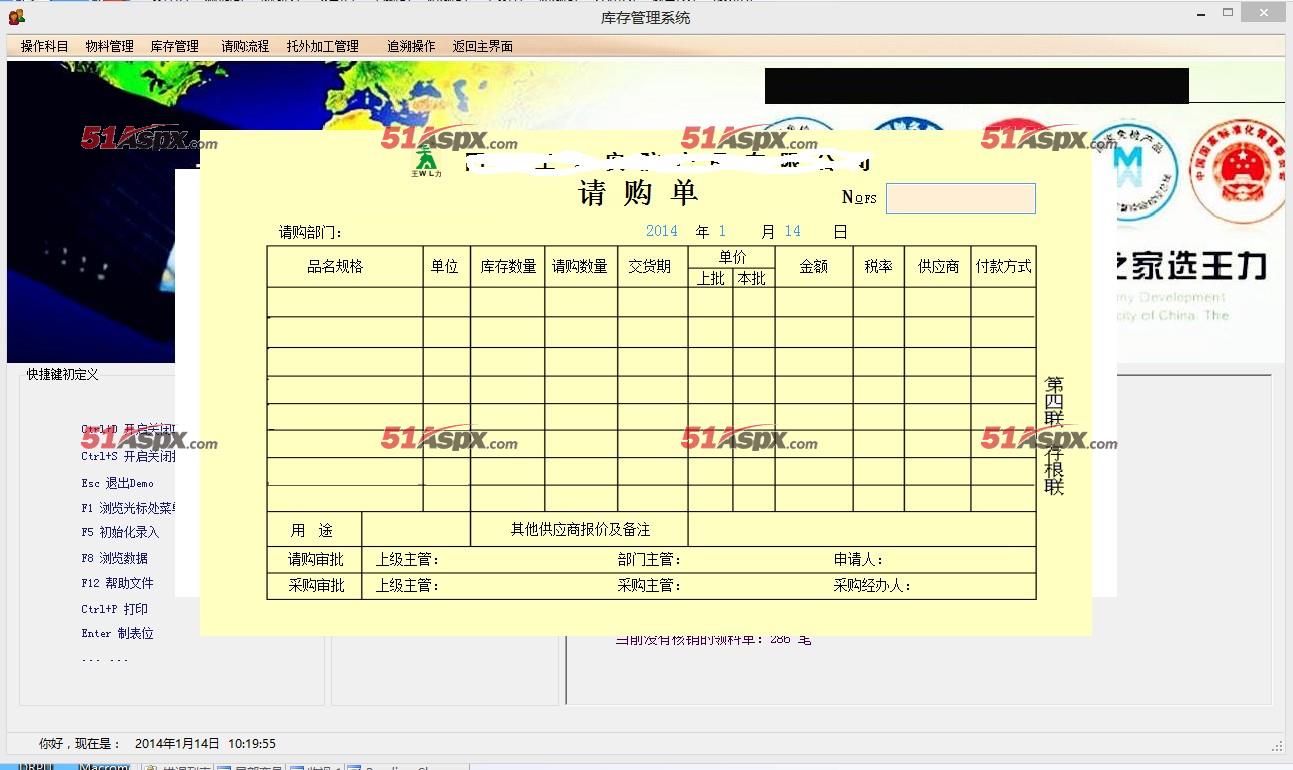Screen dimensions: 1293x770
Task: Click the 金额 column header
Action: (813, 267)
